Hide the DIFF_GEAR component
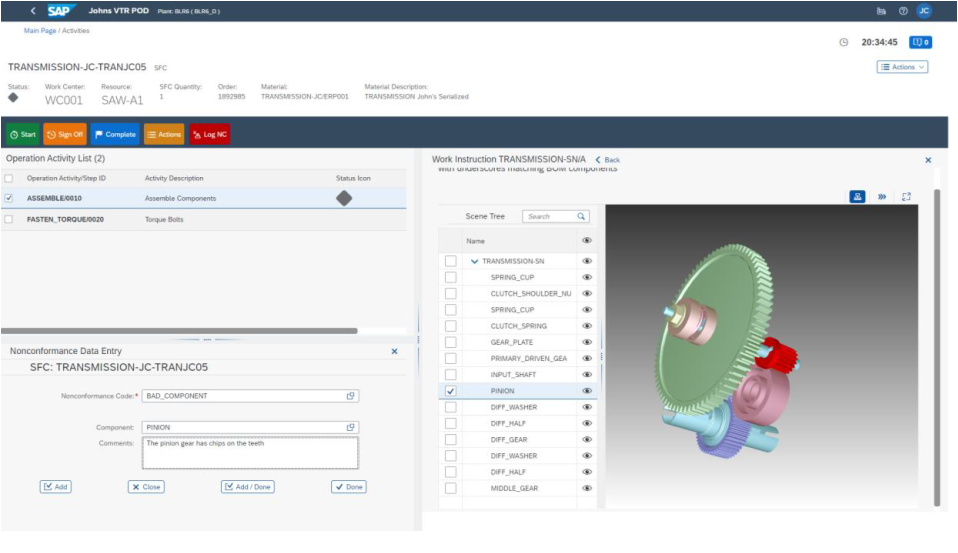 coord(587,439)
